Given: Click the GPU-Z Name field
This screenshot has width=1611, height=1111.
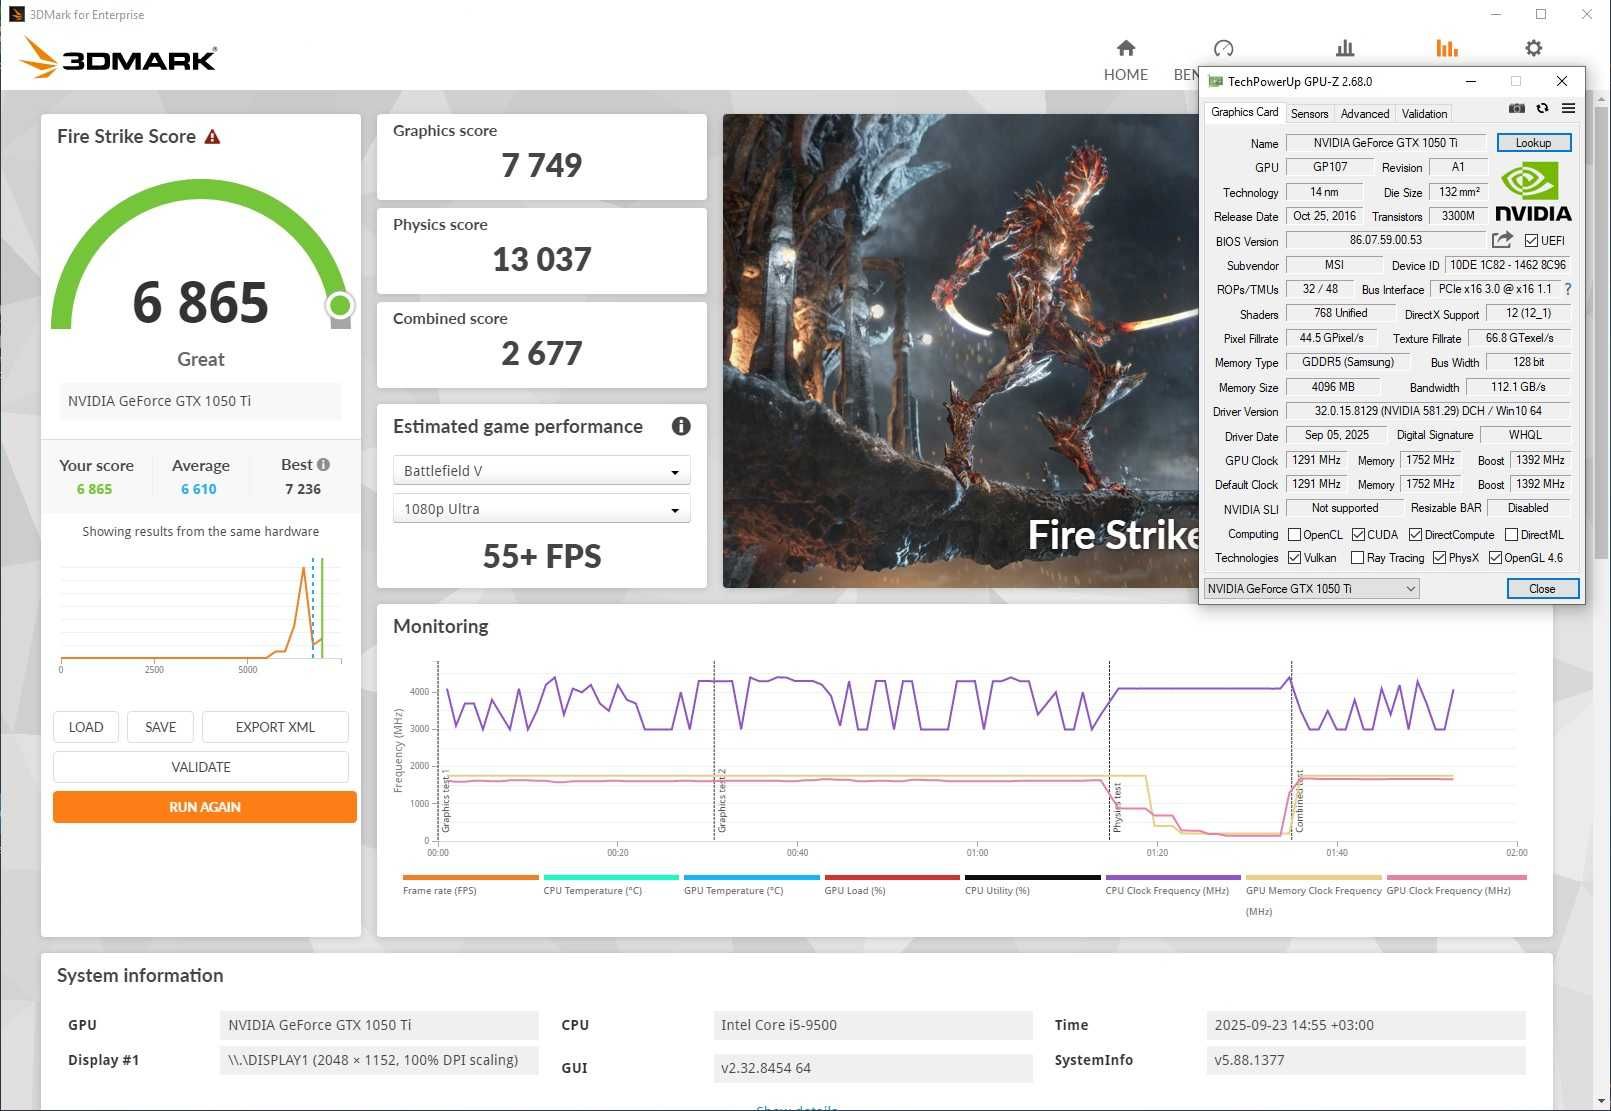Looking at the screenshot, I should point(1385,143).
